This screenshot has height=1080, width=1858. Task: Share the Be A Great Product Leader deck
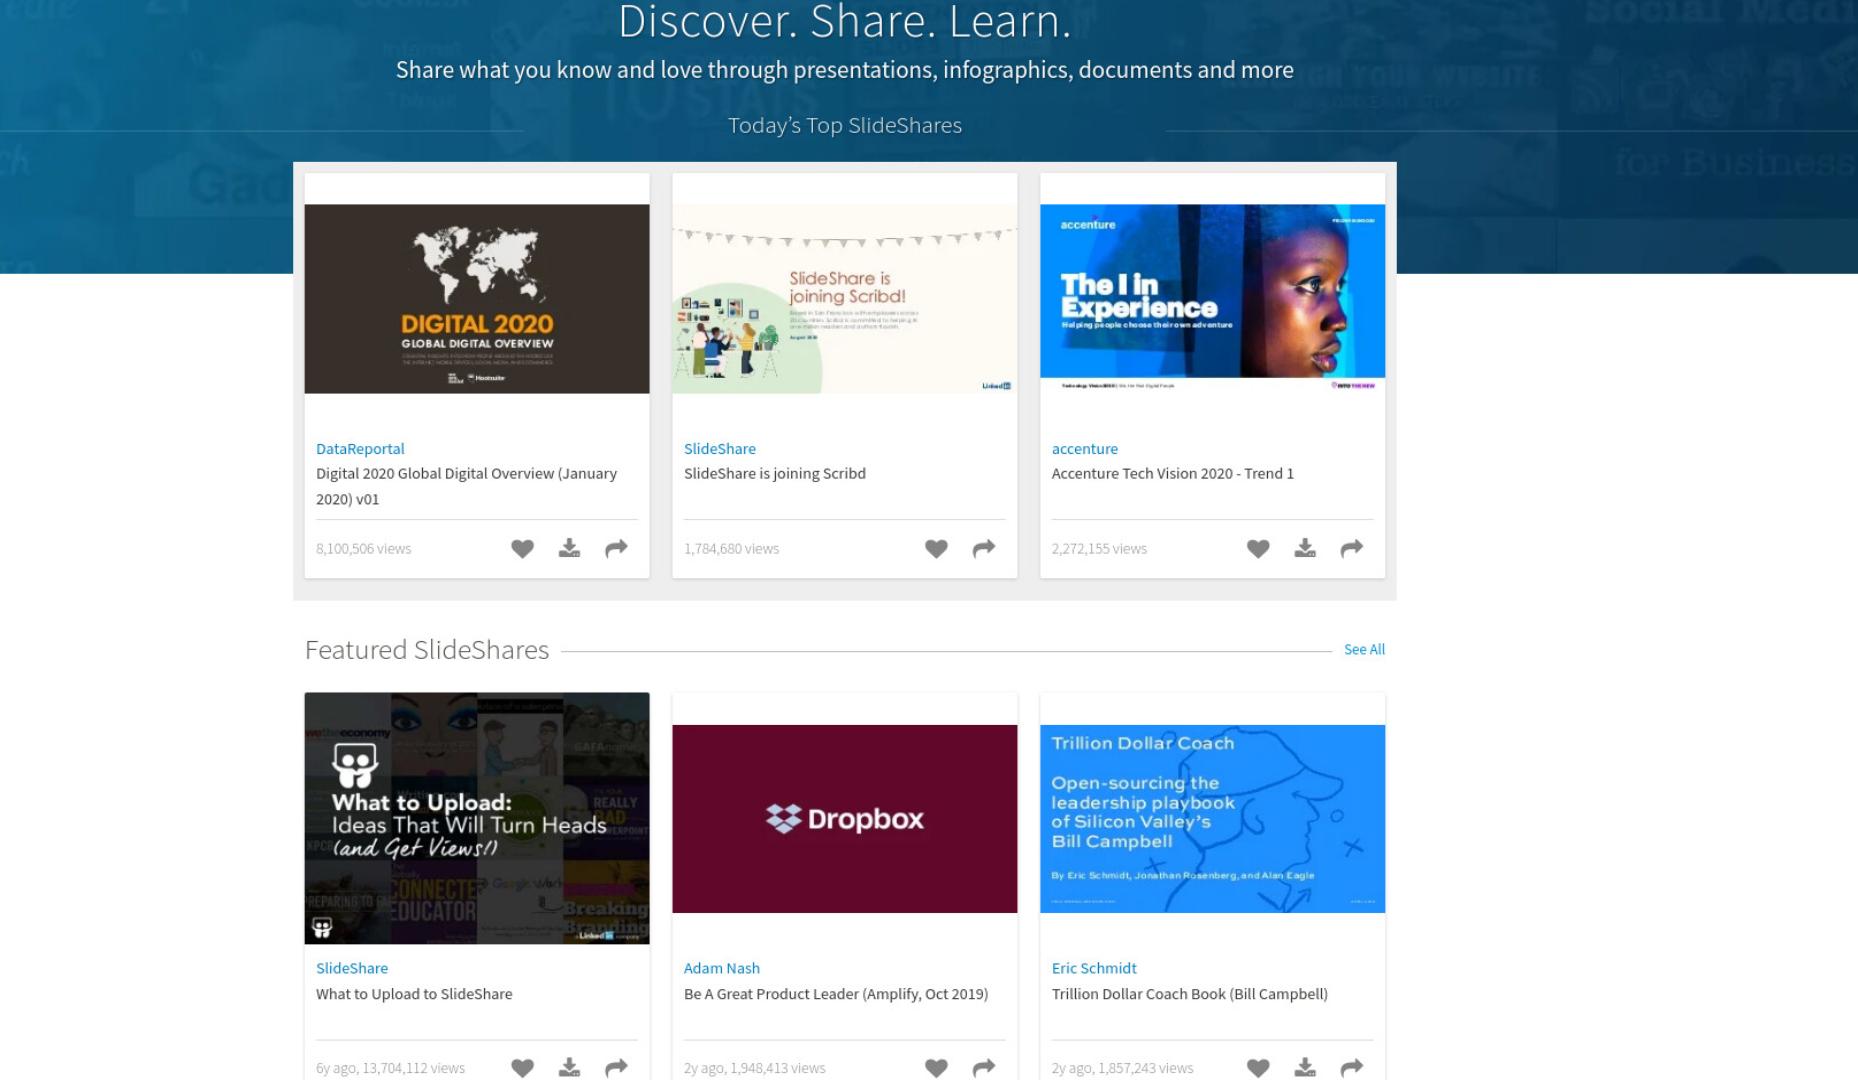tap(984, 1068)
